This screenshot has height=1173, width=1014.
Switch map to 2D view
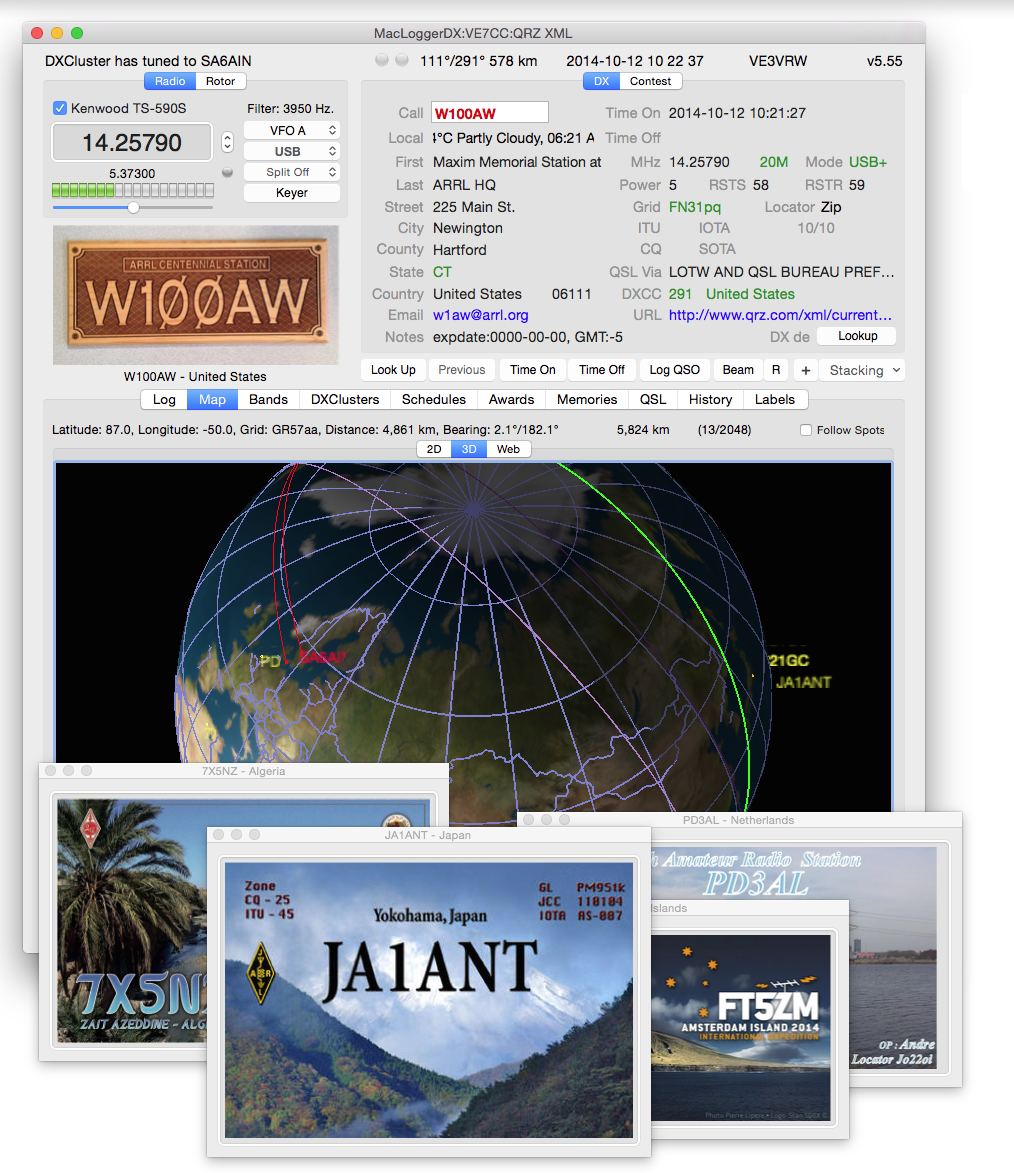pos(434,449)
